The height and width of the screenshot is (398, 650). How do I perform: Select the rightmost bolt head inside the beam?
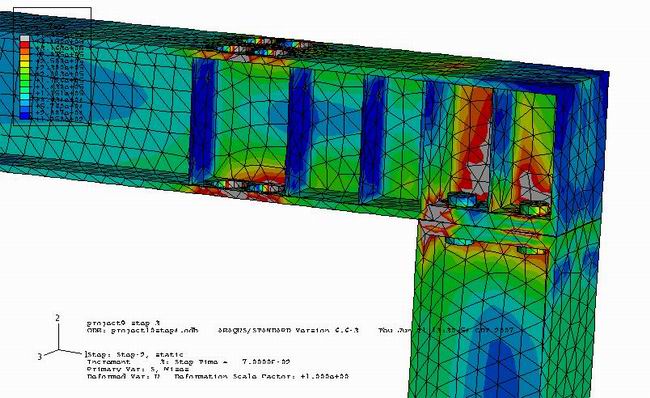(x=535, y=208)
